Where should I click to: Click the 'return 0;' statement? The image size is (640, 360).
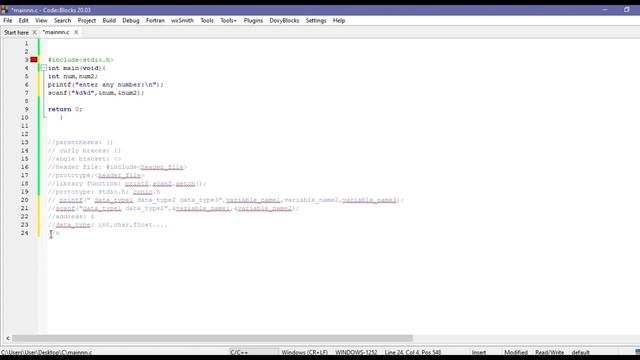(x=65, y=109)
